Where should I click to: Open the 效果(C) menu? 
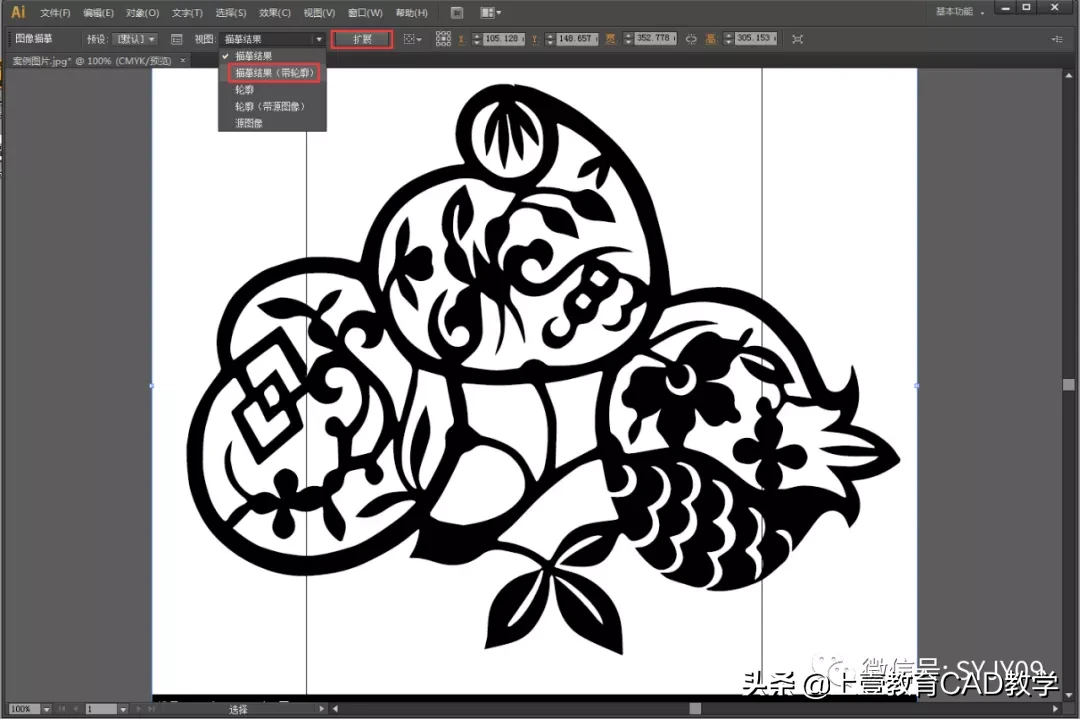(275, 13)
